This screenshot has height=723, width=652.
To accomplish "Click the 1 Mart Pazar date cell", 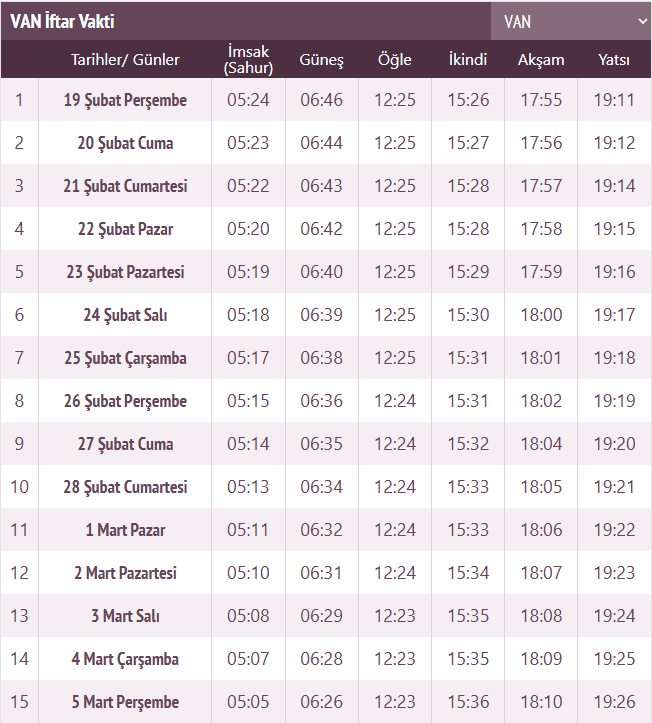I will [125, 530].
